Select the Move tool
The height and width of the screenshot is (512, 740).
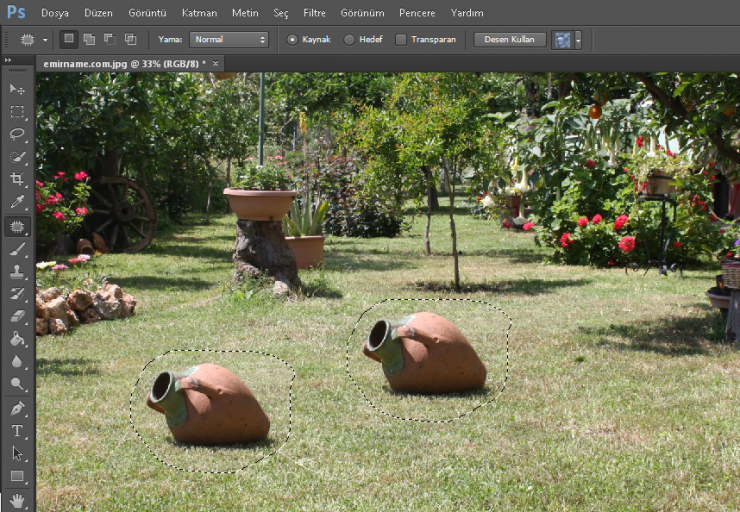pyautogui.click(x=17, y=89)
